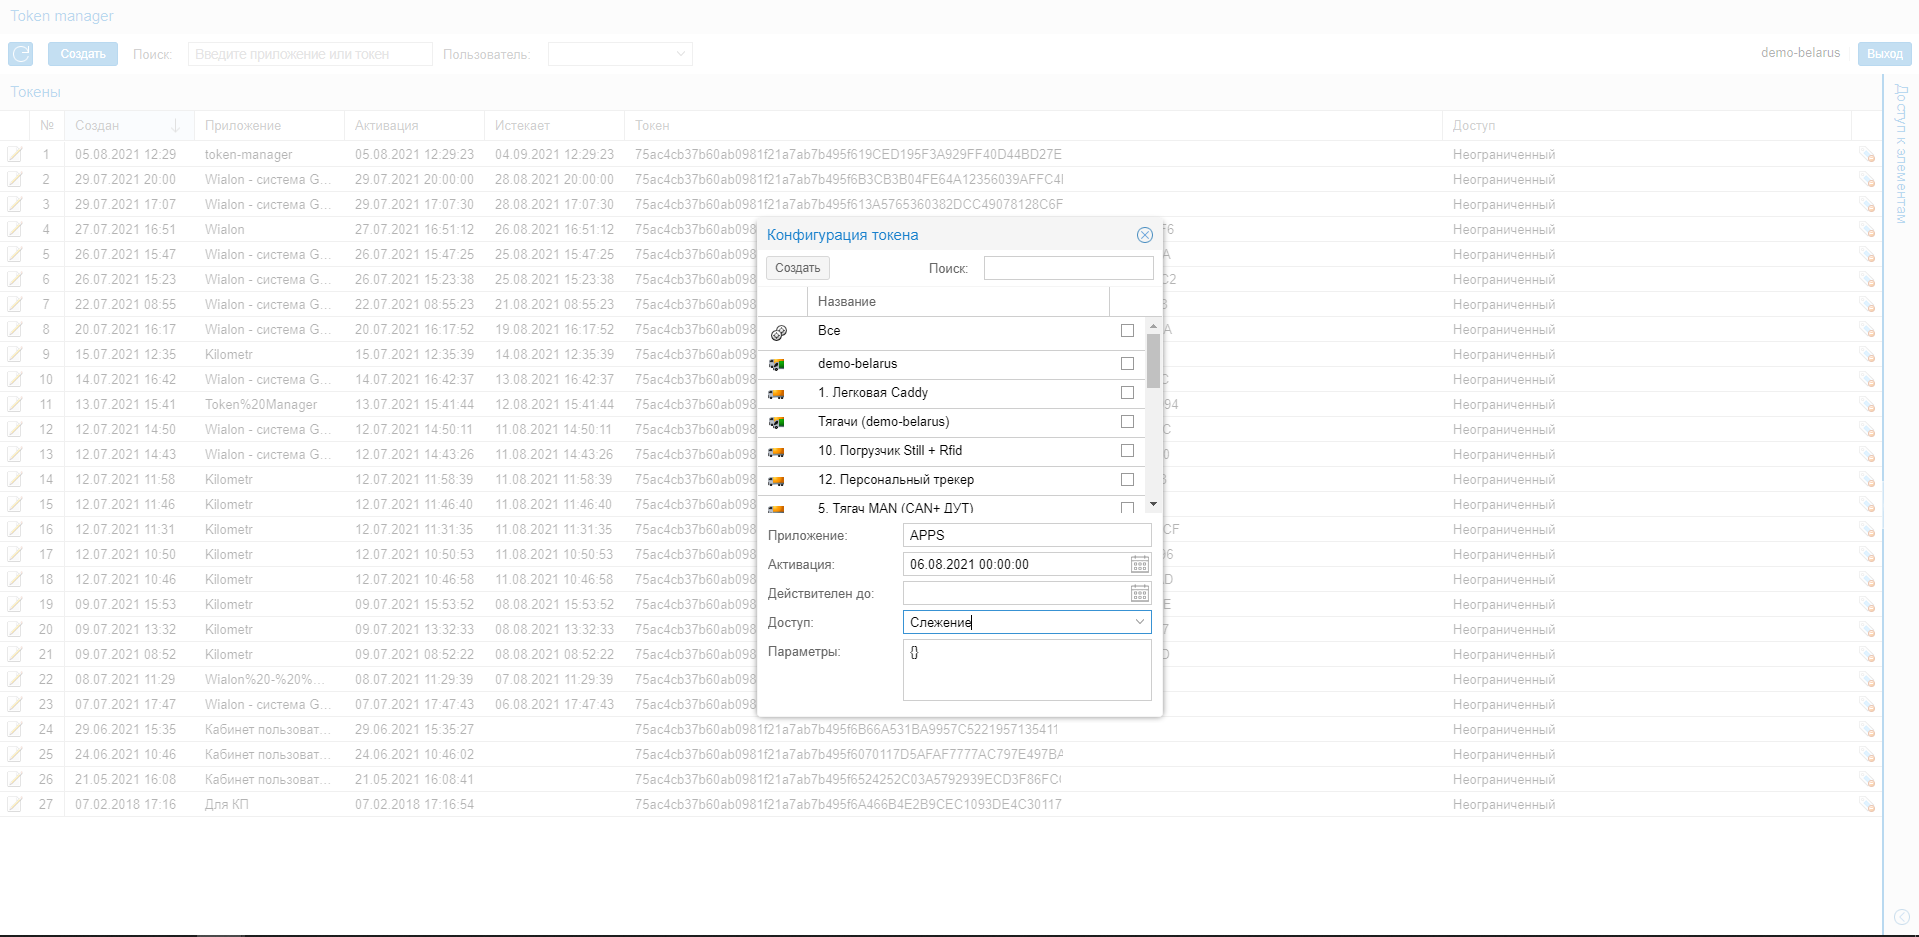This screenshot has width=1919, height=937.
Task: Open calendar picker for Действителен до field
Action: coord(1139,594)
